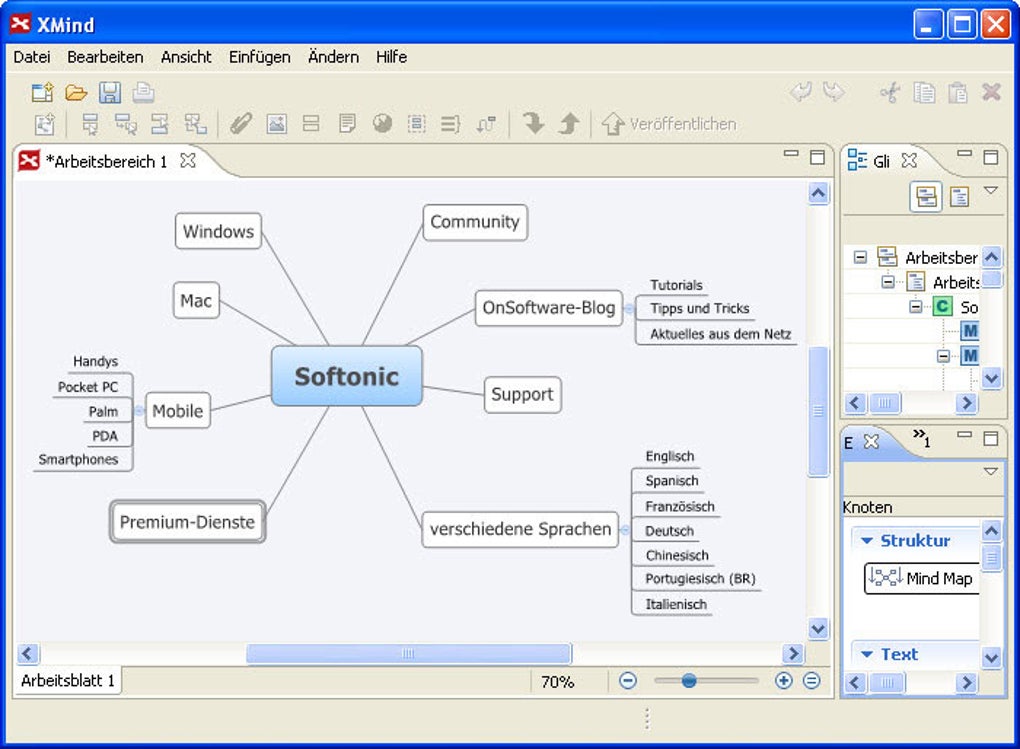1020x749 pixels.
Task: Delete the selected topic with the X icon
Action: [991, 92]
